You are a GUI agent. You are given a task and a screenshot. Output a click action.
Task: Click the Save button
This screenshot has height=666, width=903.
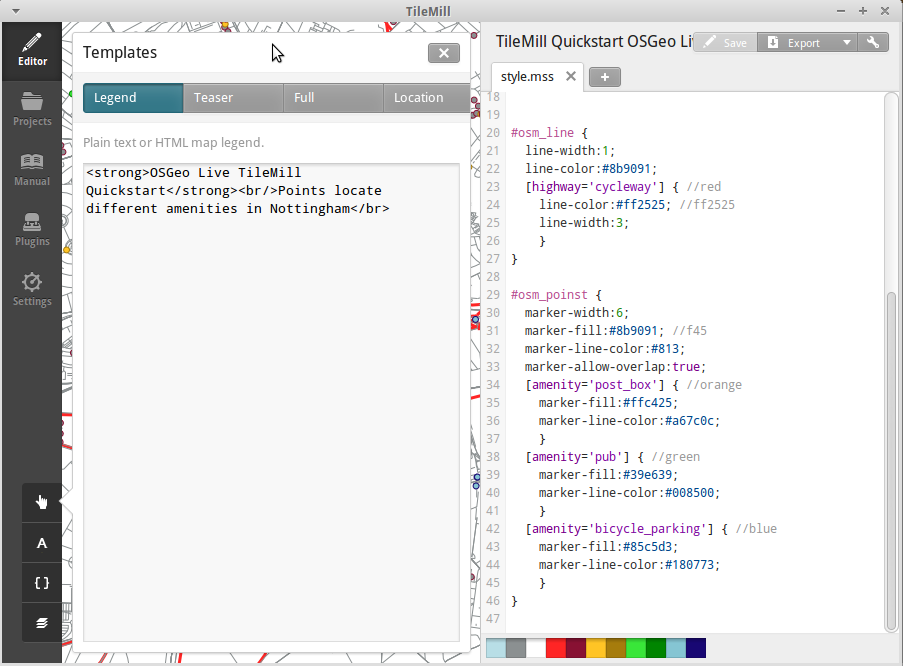tap(725, 43)
